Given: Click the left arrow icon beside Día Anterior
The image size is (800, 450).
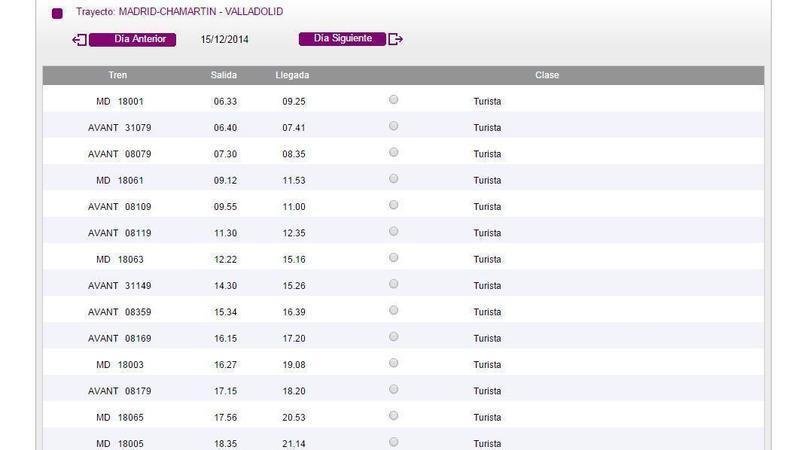Looking at the screenshot, I should tap(79, 40).
